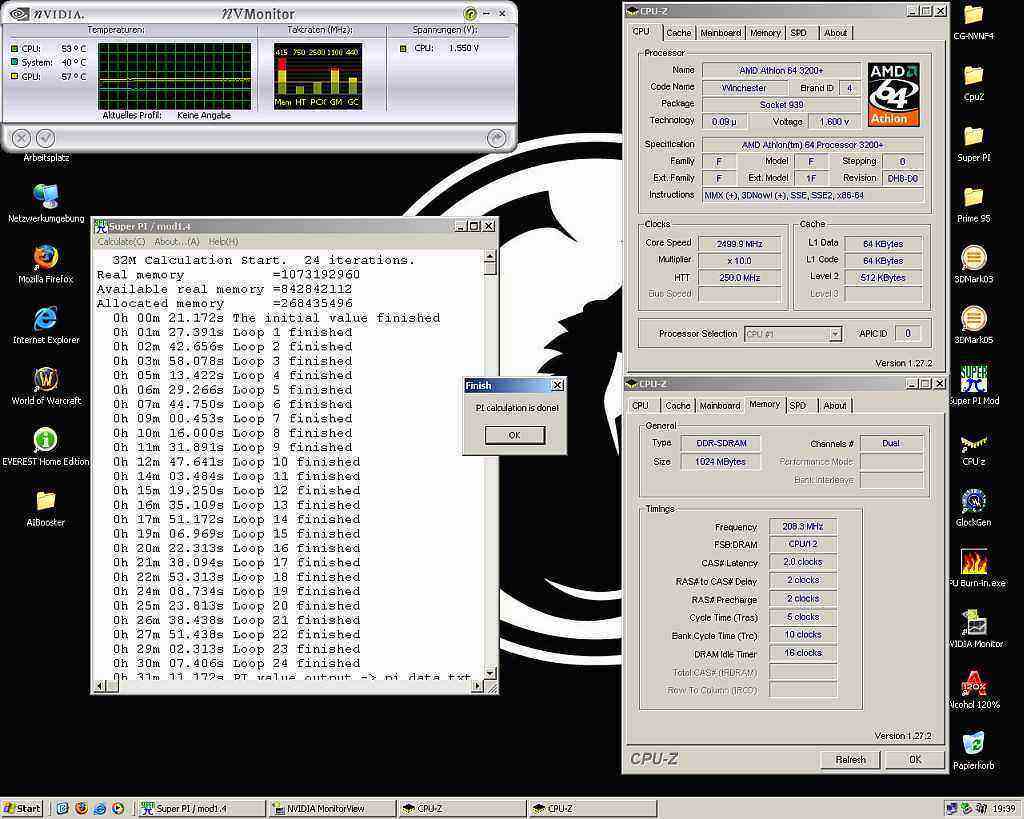Click the temperature history graph in NVMonitor
This screenshot has height=819, width=1024.
(174, 76)
